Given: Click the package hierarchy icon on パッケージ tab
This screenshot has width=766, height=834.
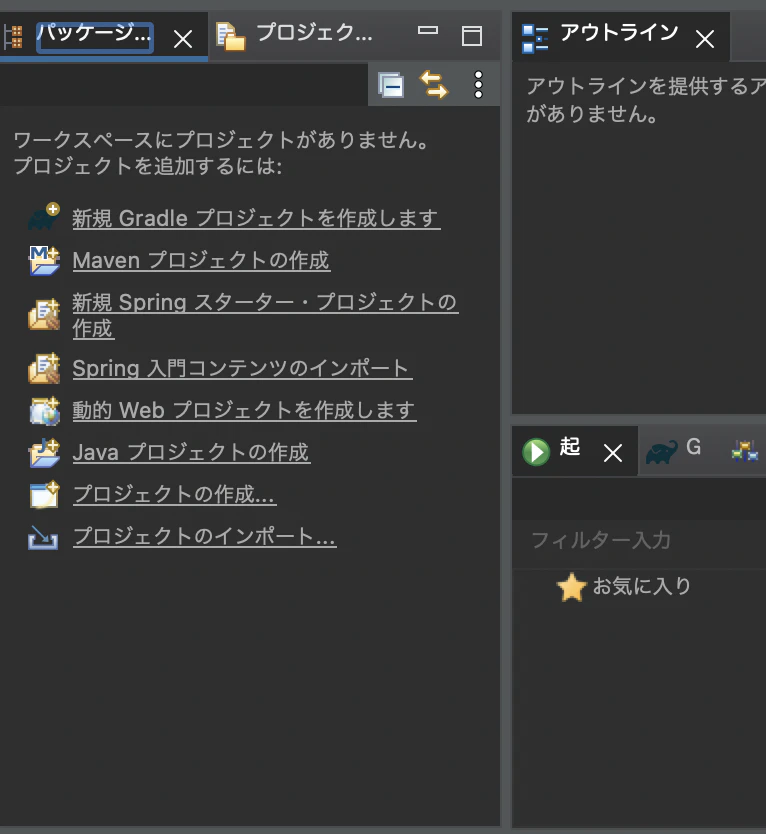Looking at the screenshot, I should point(13,37).
